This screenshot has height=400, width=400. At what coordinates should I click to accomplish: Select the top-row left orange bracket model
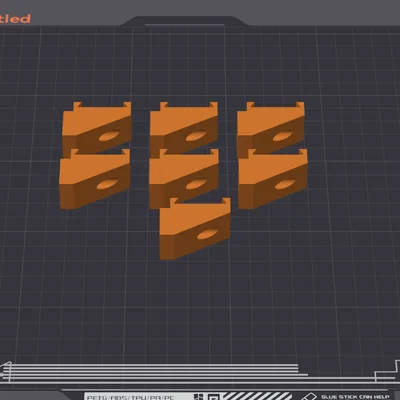point(97,128)
